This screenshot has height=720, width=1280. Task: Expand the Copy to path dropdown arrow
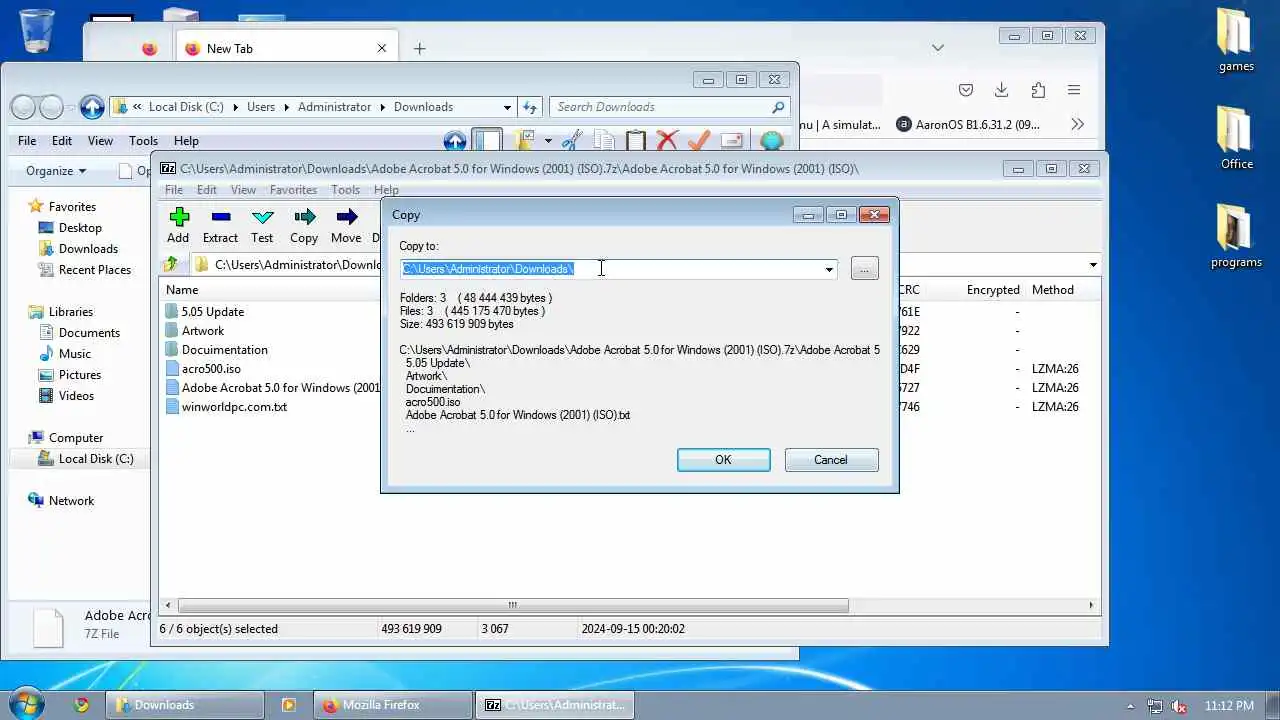tap(829, 269)
